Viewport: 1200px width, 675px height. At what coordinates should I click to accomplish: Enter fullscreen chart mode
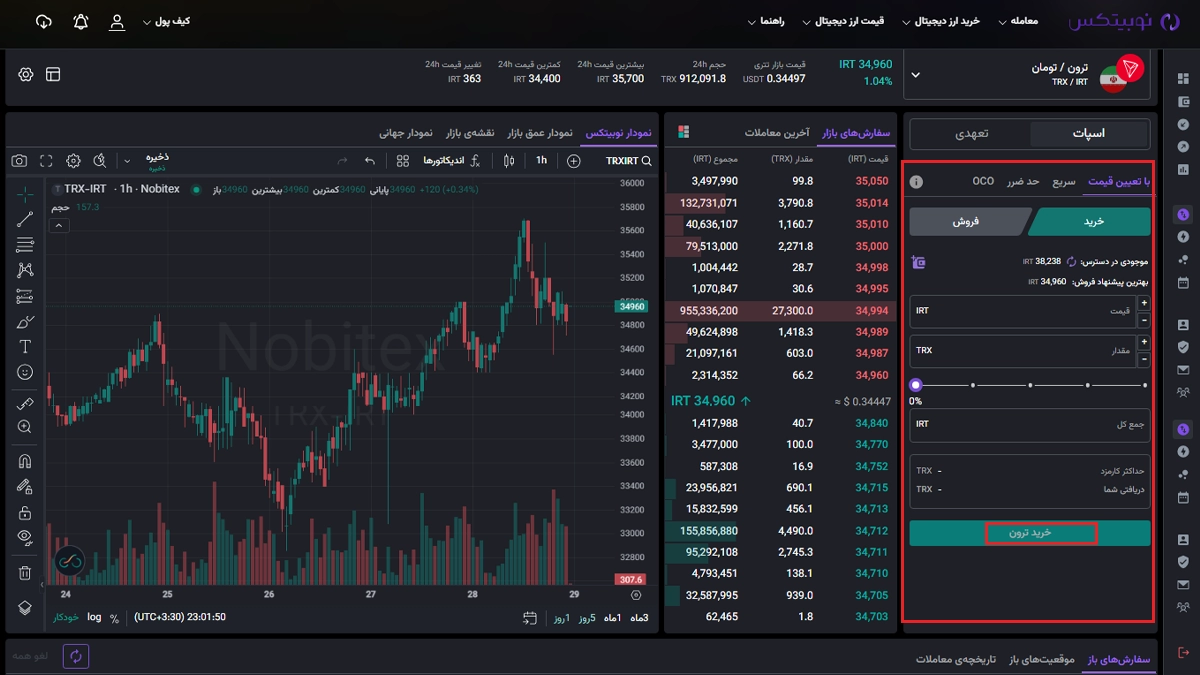46,161
